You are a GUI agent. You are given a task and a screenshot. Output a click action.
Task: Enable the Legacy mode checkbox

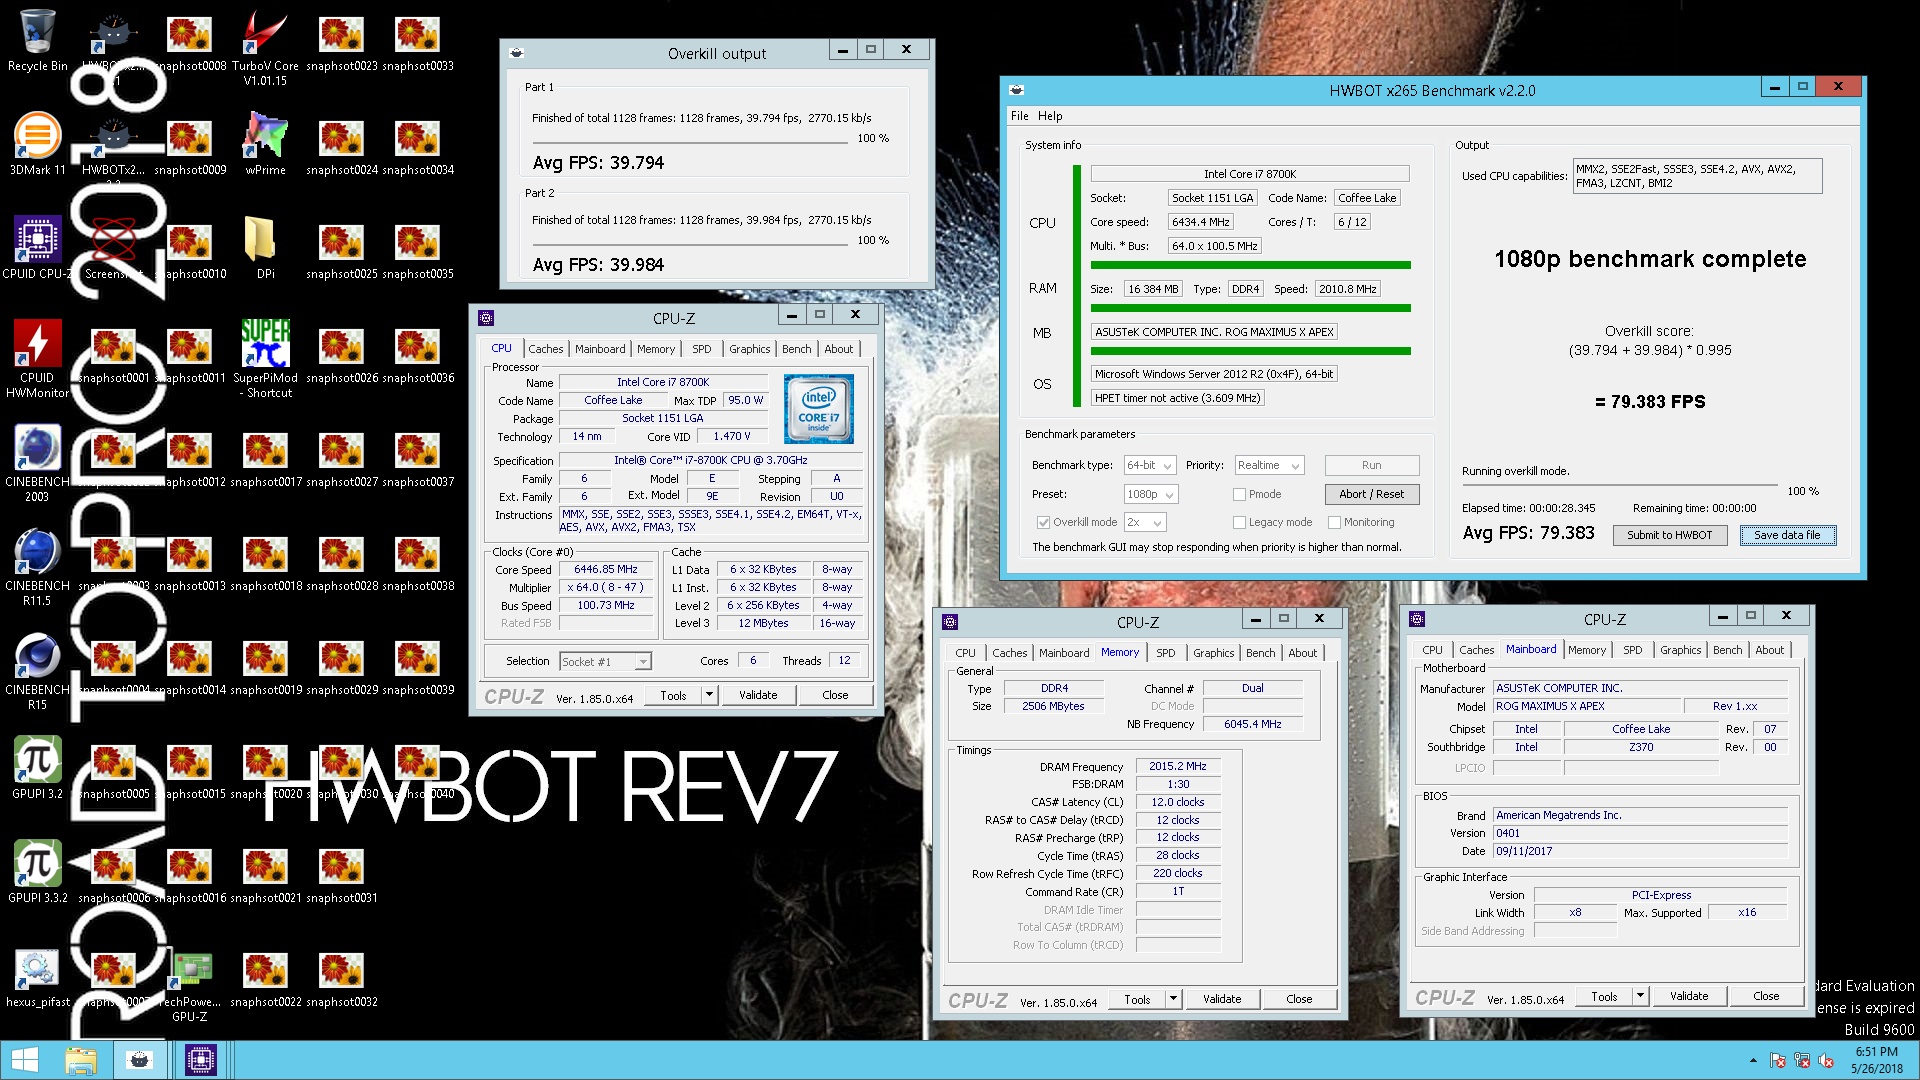click(1239, 522)
